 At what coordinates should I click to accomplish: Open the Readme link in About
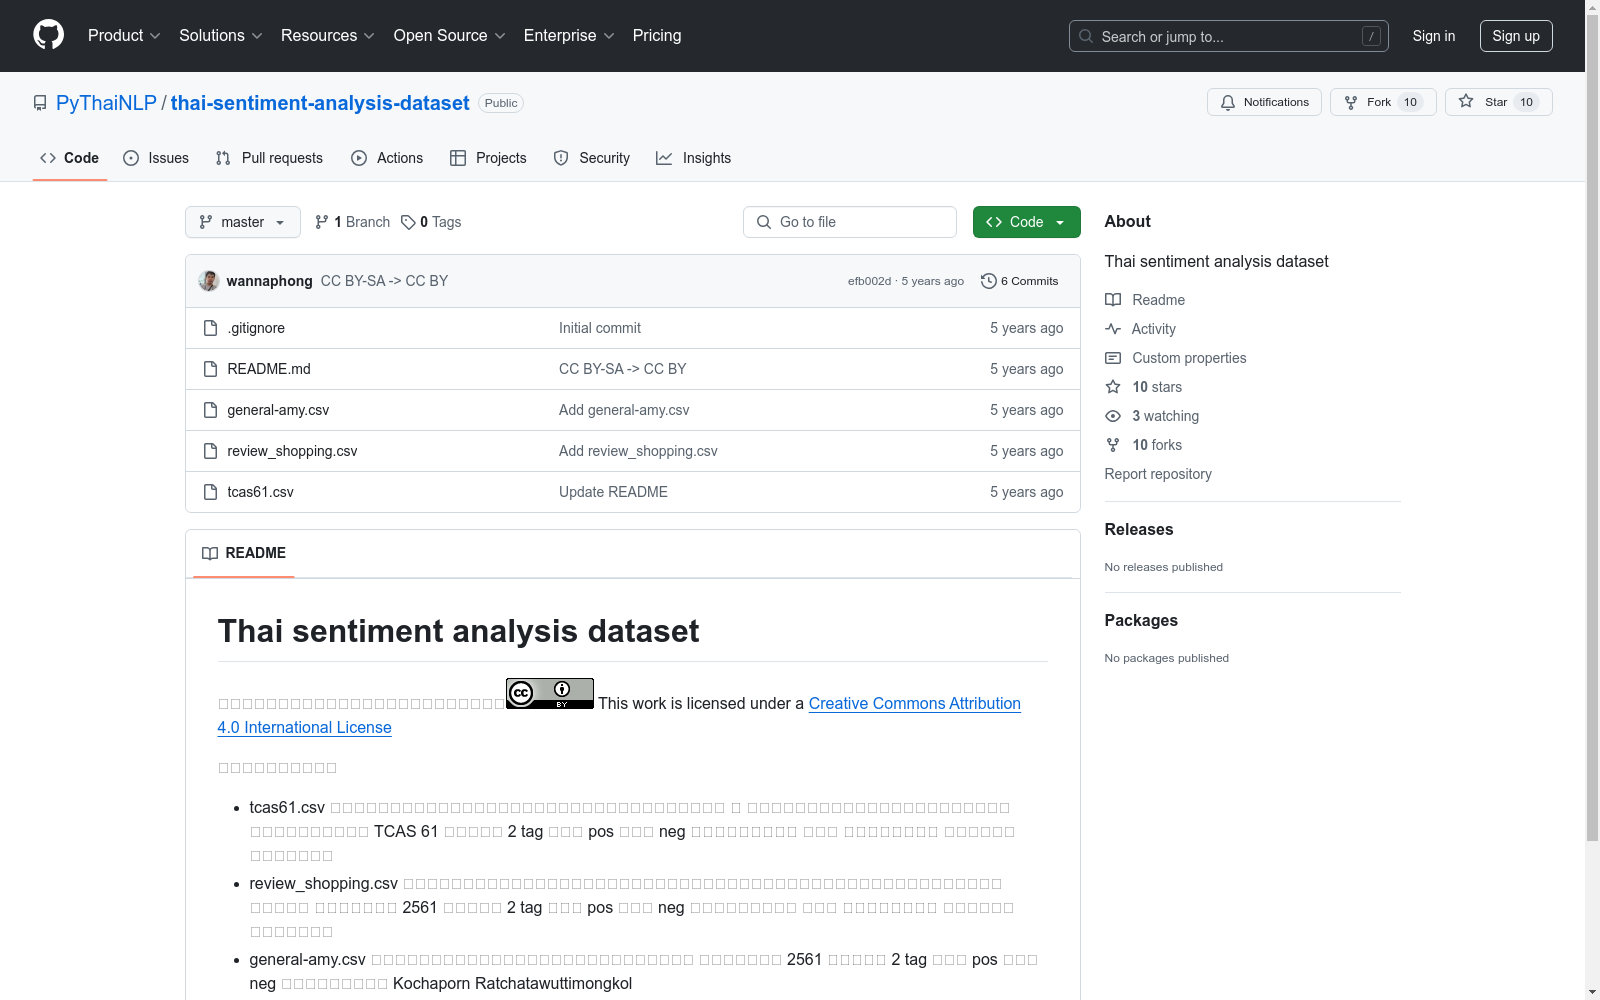tap(1145, 300)
